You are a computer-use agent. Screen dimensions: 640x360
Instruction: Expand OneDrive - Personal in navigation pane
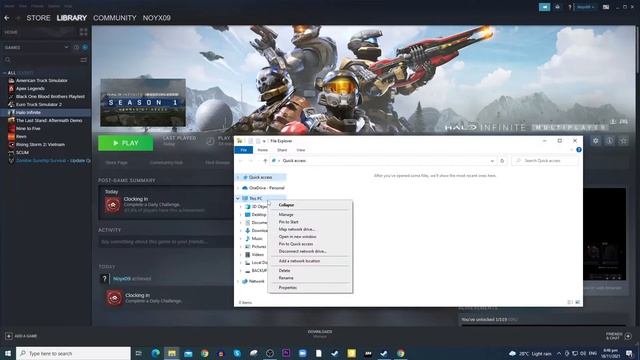click(x=238, y=188)
